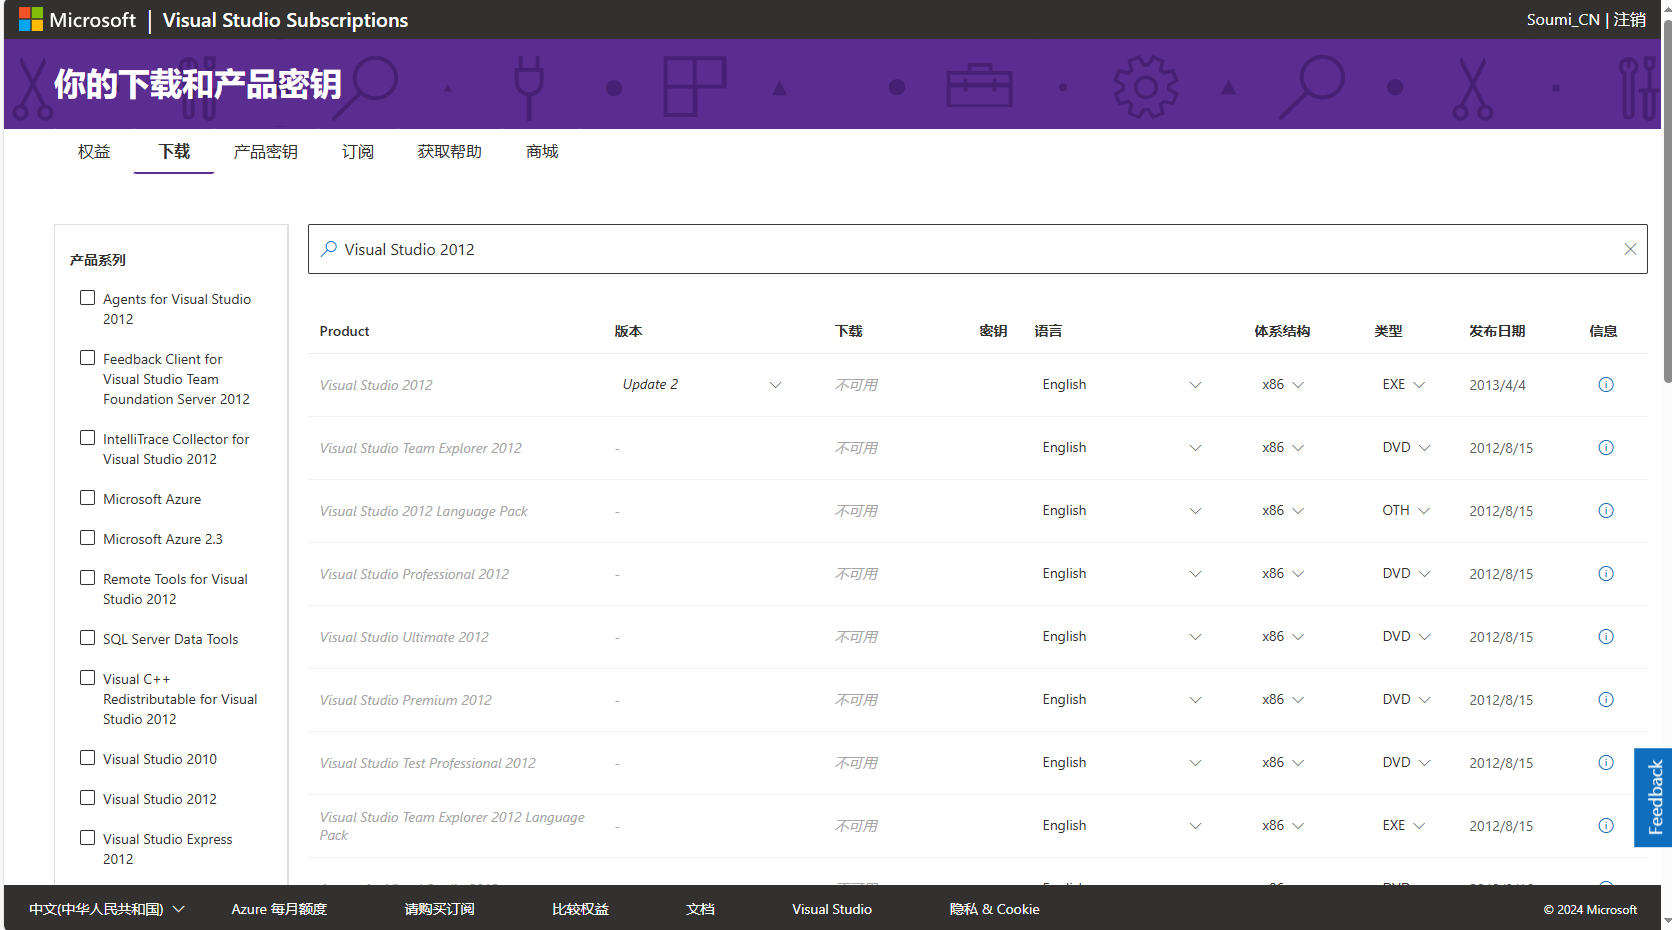Check the Visual Studio 2012 filter checkbox
This screenshot has height=930, width=1672.
tap(88, 798)
